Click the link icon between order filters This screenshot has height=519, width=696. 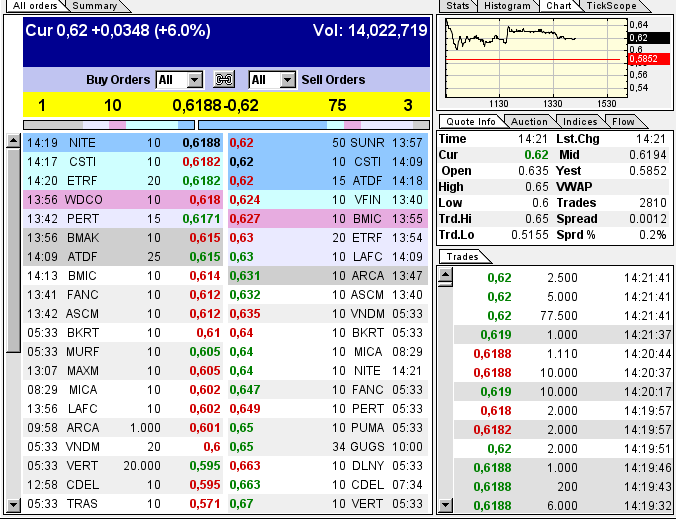[x=224, y=80]
